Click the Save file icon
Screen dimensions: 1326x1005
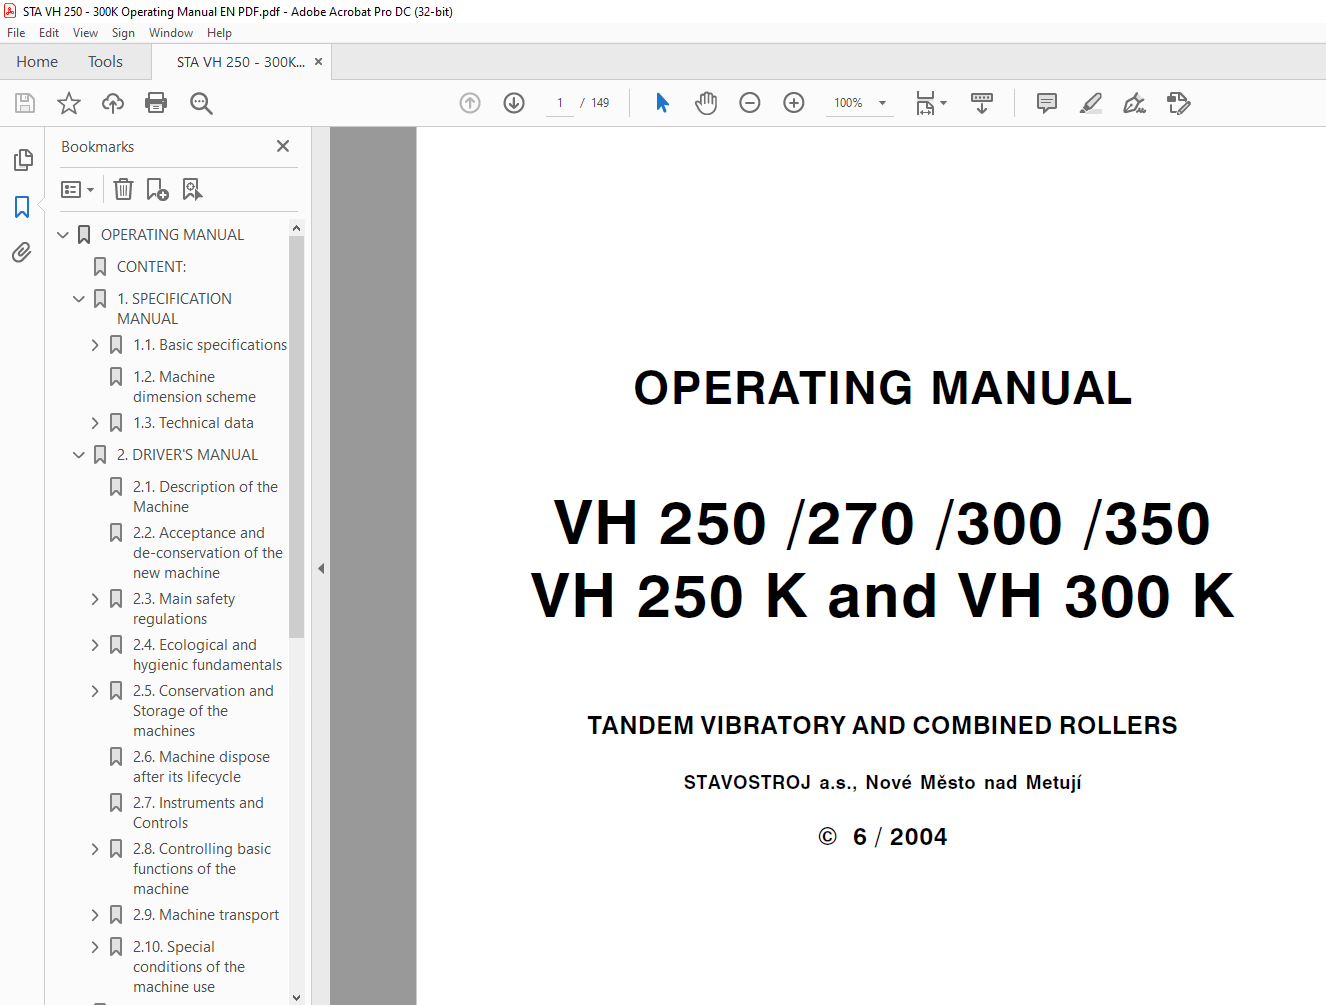[25, 103]
